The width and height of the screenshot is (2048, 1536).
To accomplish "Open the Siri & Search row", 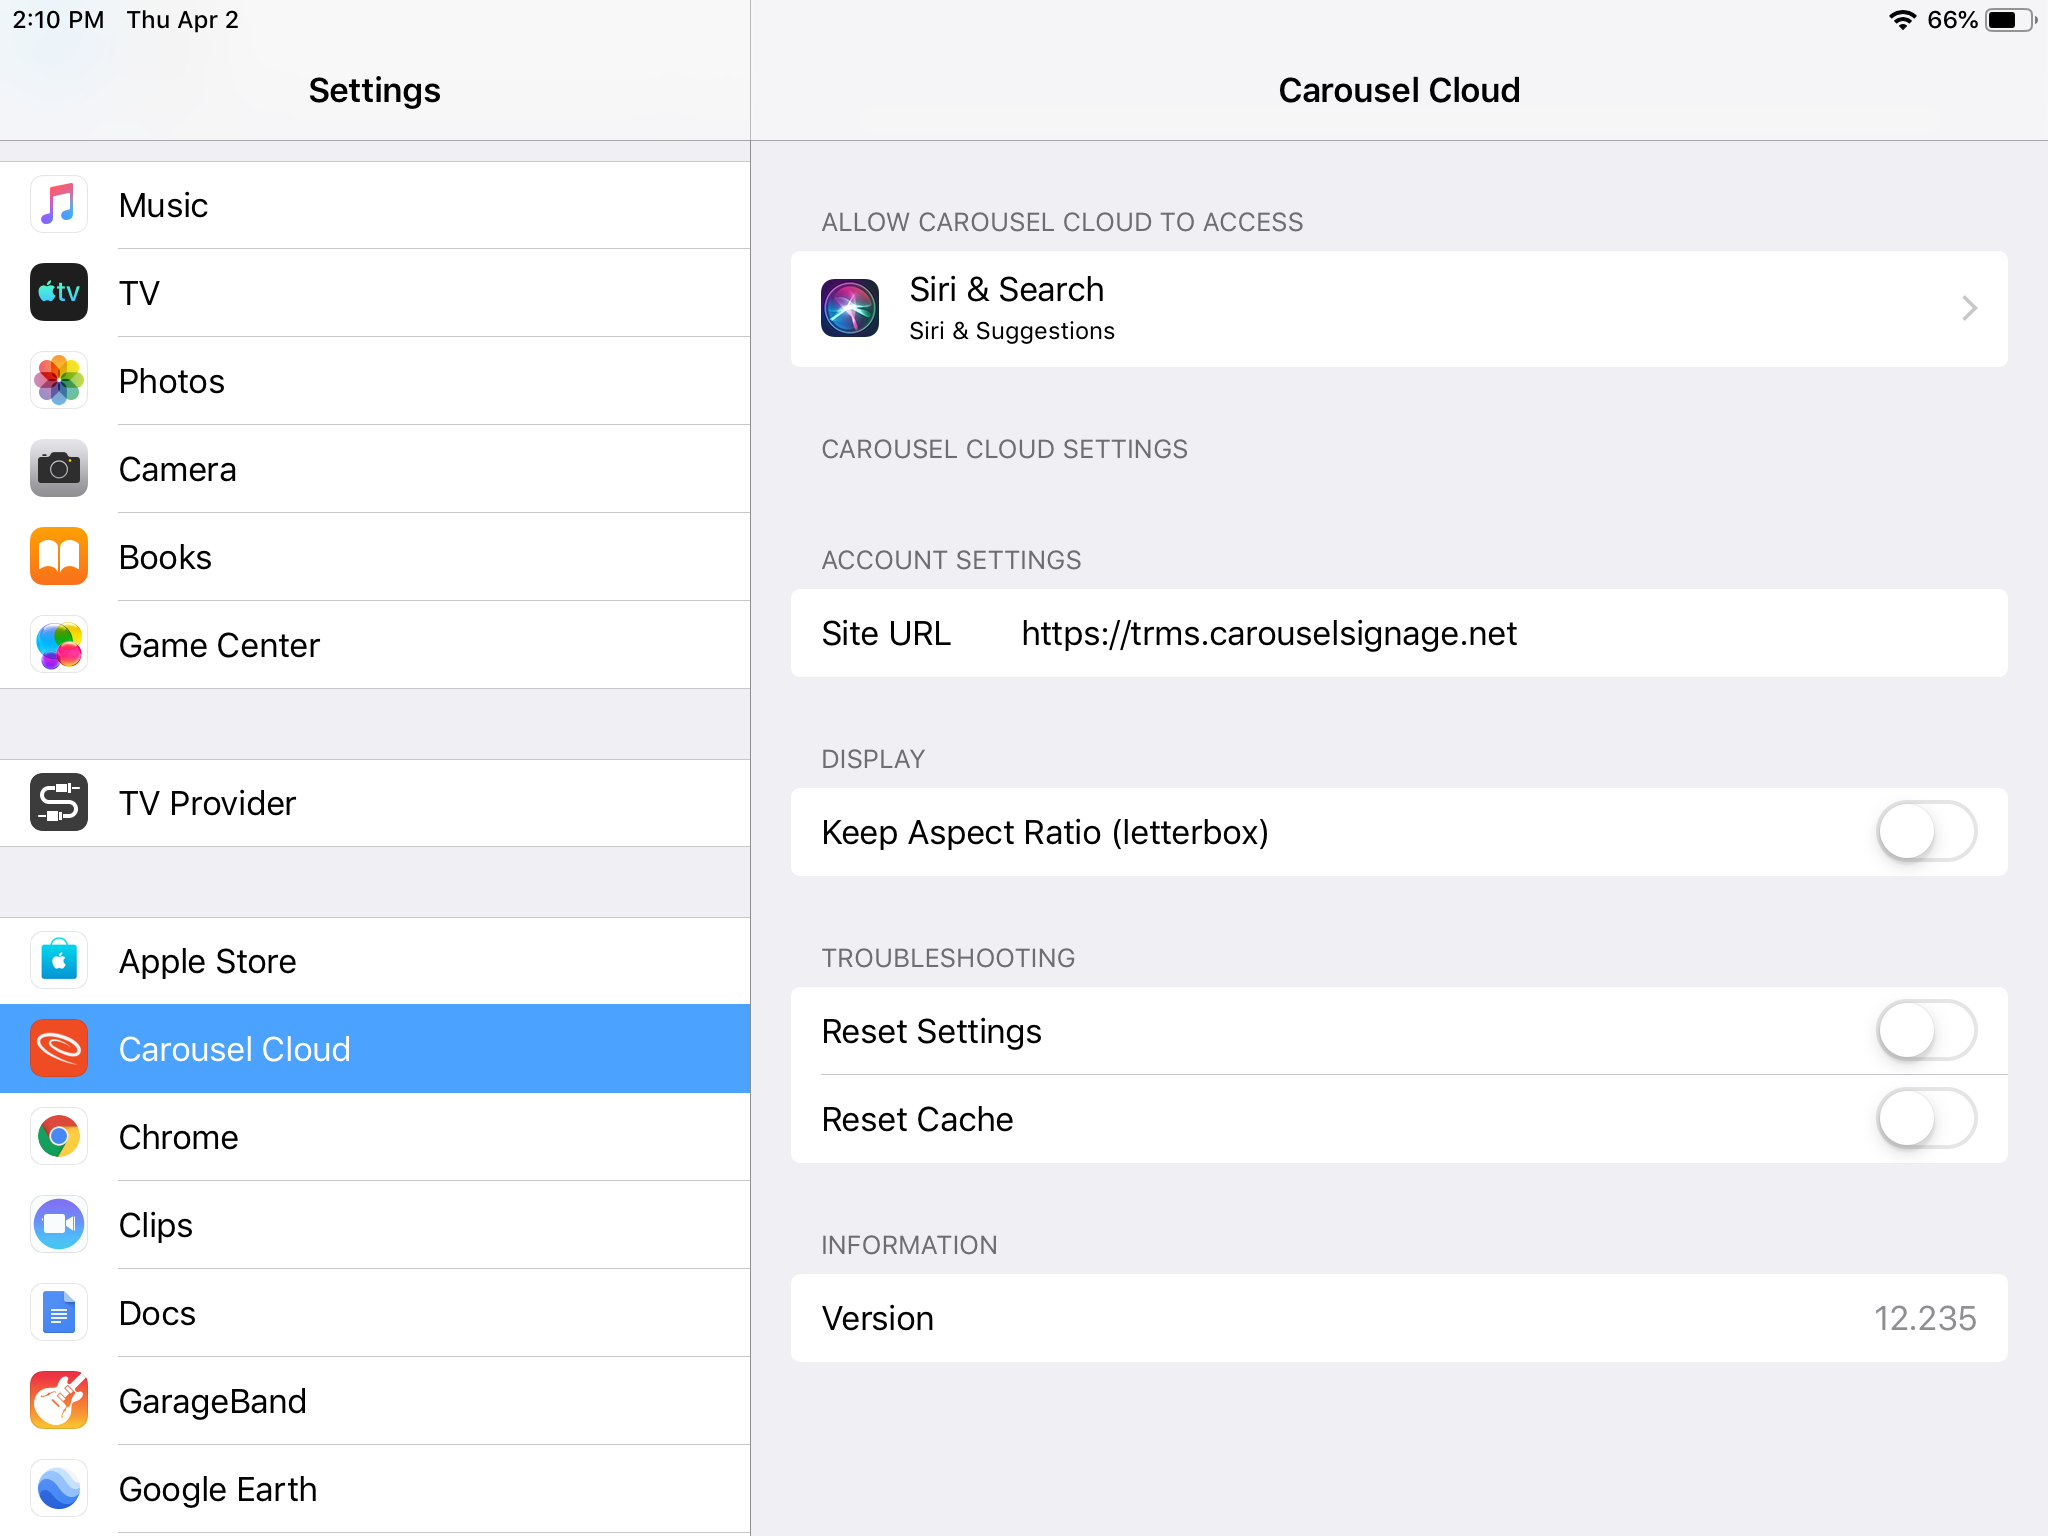I will (x=1399, y=308).
